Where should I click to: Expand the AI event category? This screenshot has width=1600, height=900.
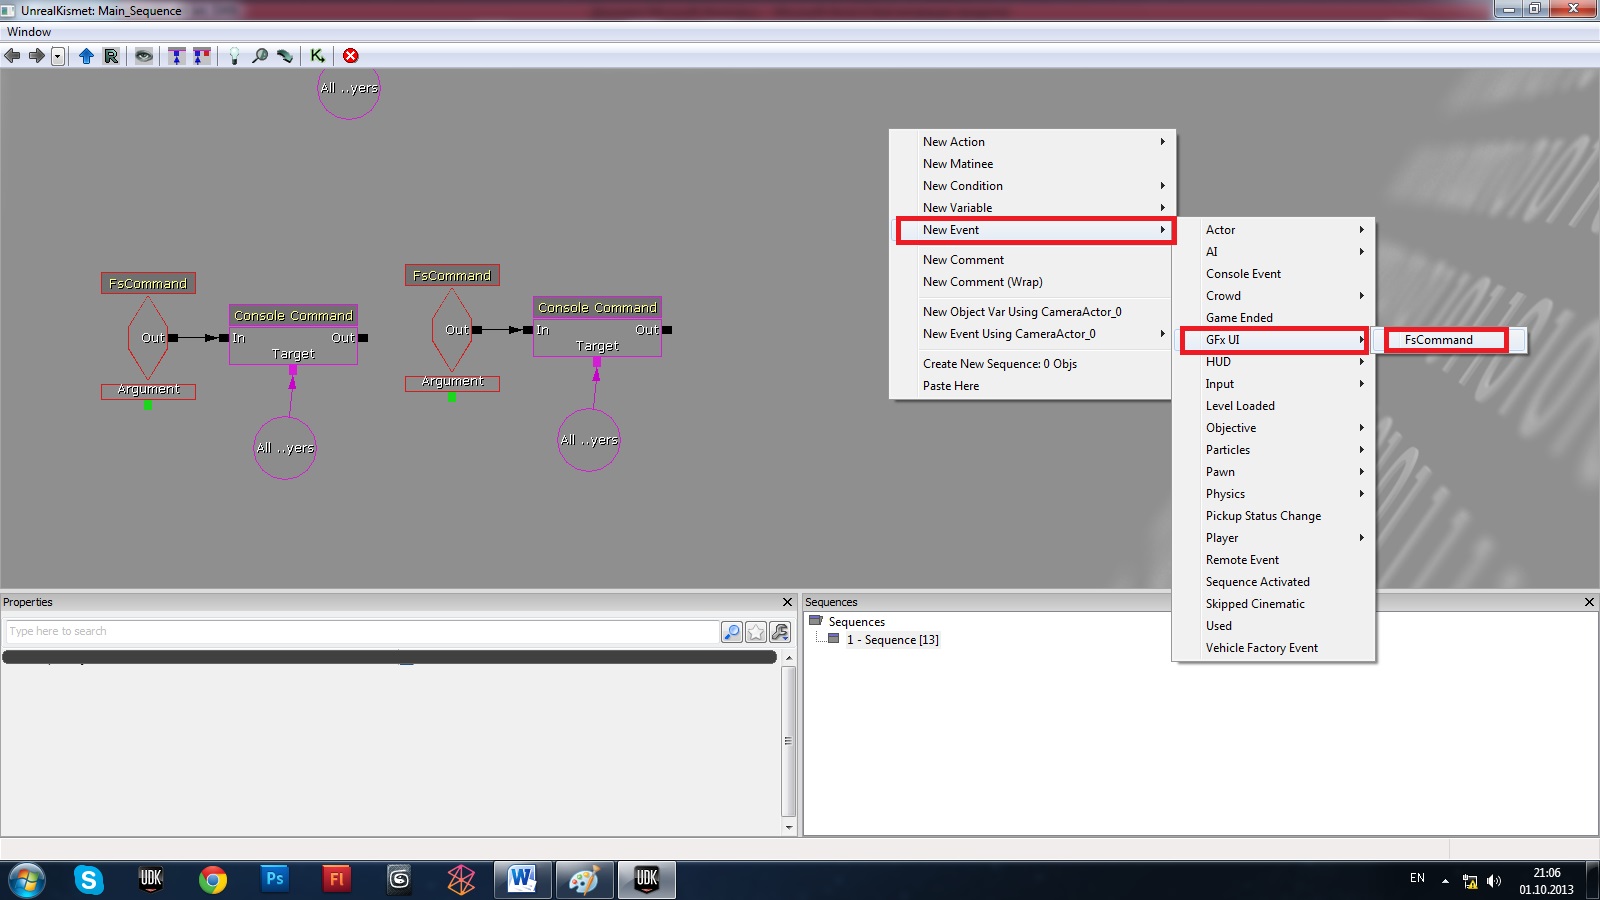click(1274, 252)
